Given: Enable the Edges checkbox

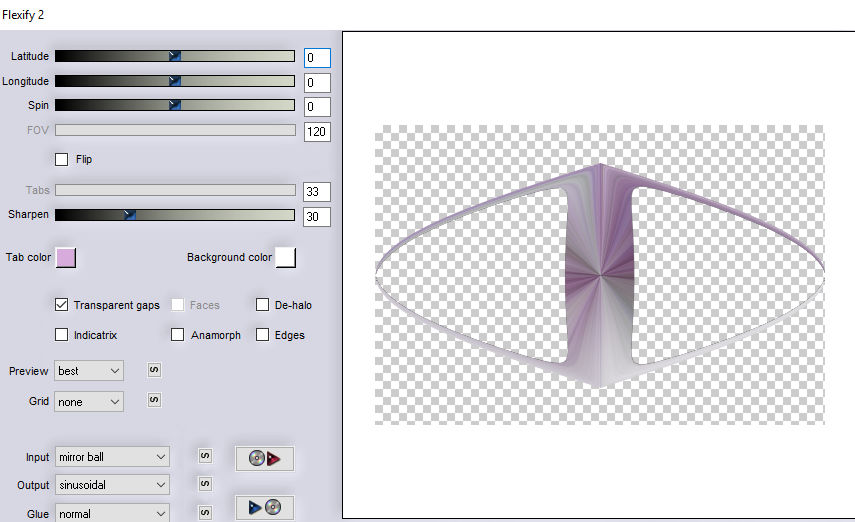Looking at the screenshot, I should point(262,335).
